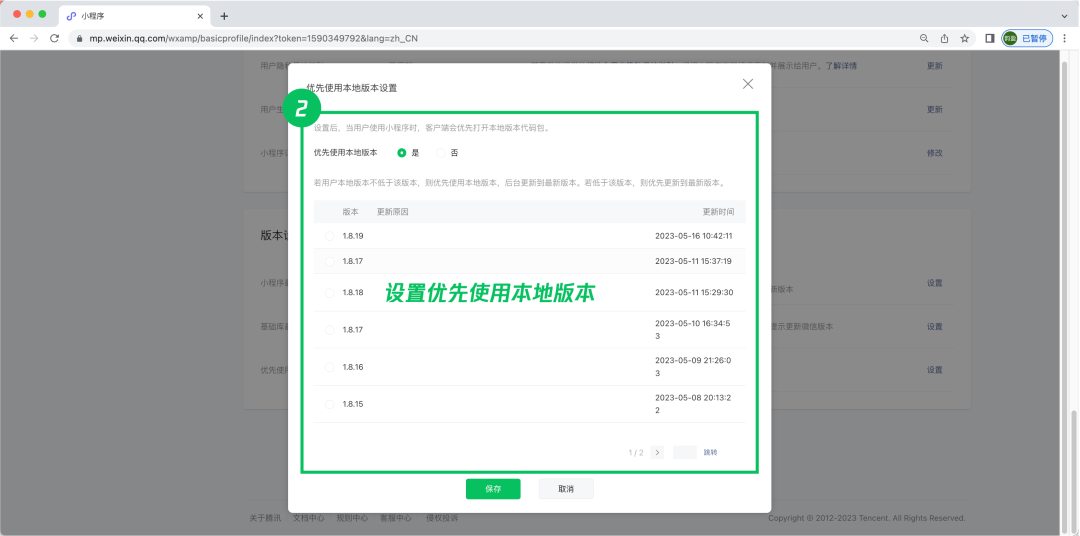1080x536 pixels.
Task: Choose version 1.8.17 dated 2023-05-11
Action: pos(329,261)
